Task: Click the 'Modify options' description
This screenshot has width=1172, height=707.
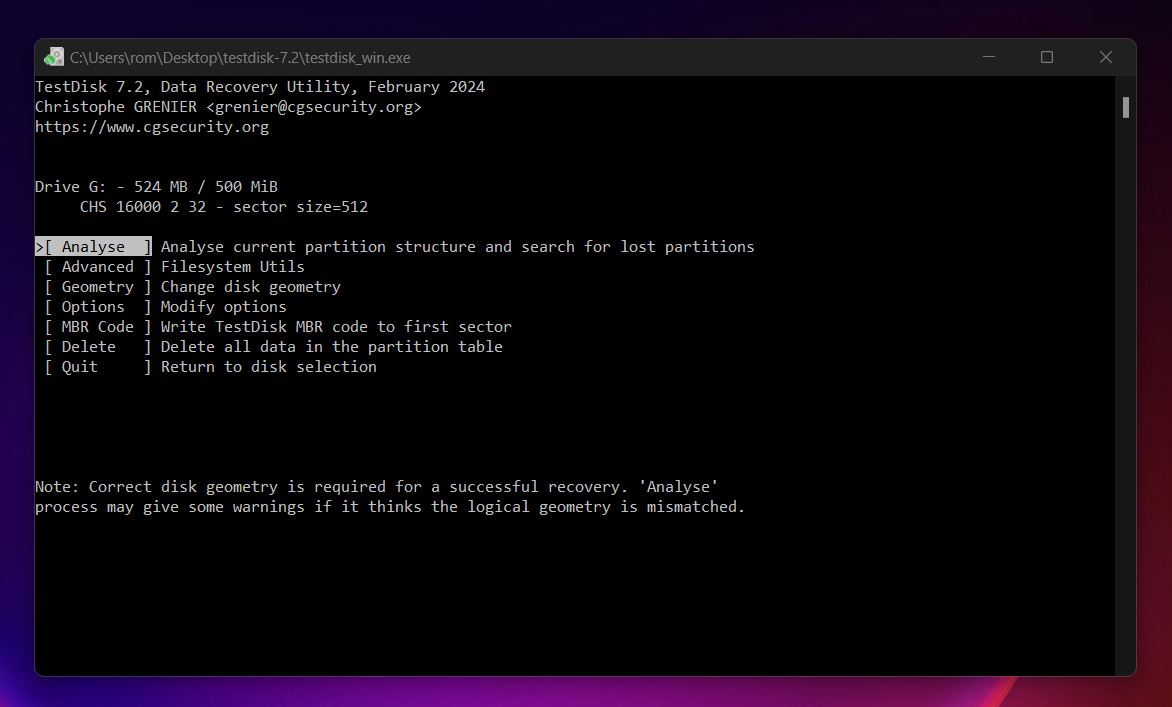Action: click(x=223, y=307)
